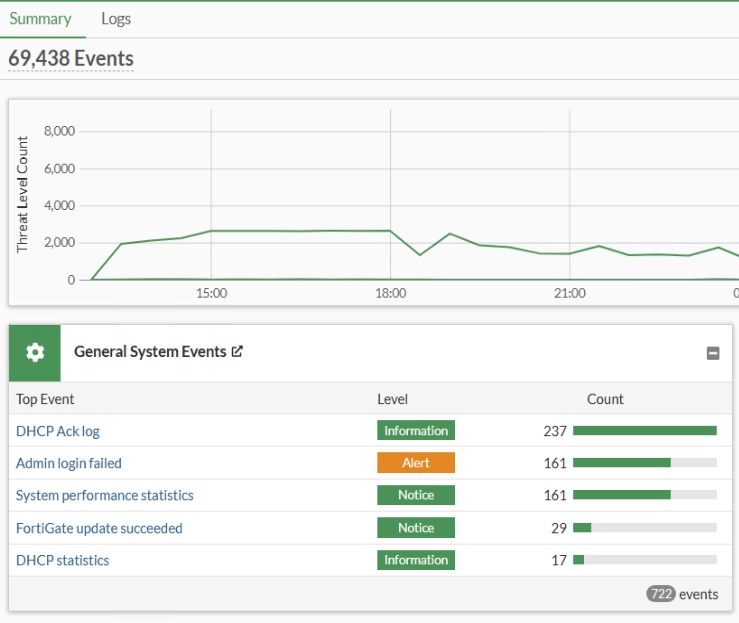Click the DHCP Ack log count bar
739x623 pixels.
pos(645,431)
